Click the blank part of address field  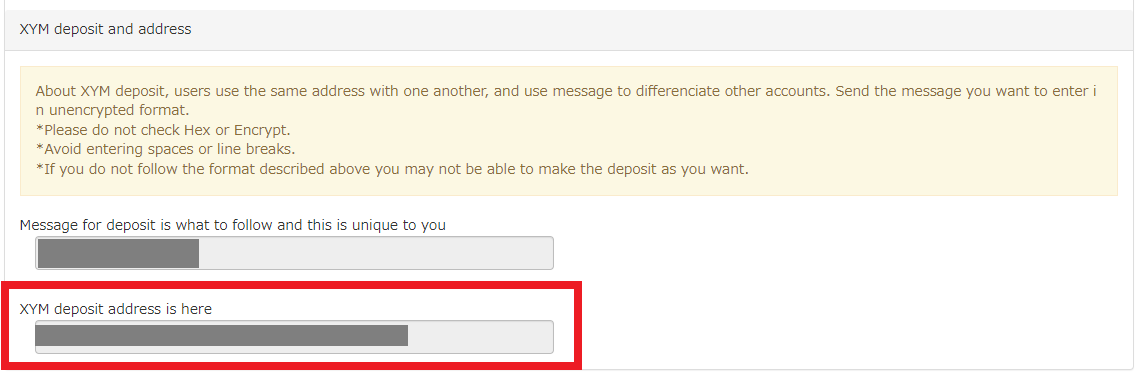[x=479, y=337]
